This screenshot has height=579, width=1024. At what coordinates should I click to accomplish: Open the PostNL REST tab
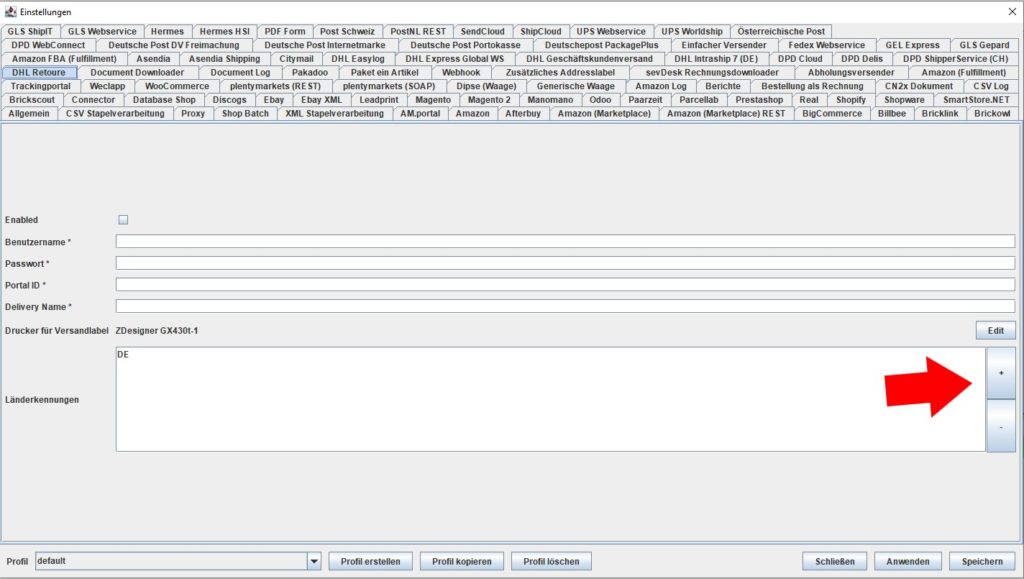coord(418,31)
